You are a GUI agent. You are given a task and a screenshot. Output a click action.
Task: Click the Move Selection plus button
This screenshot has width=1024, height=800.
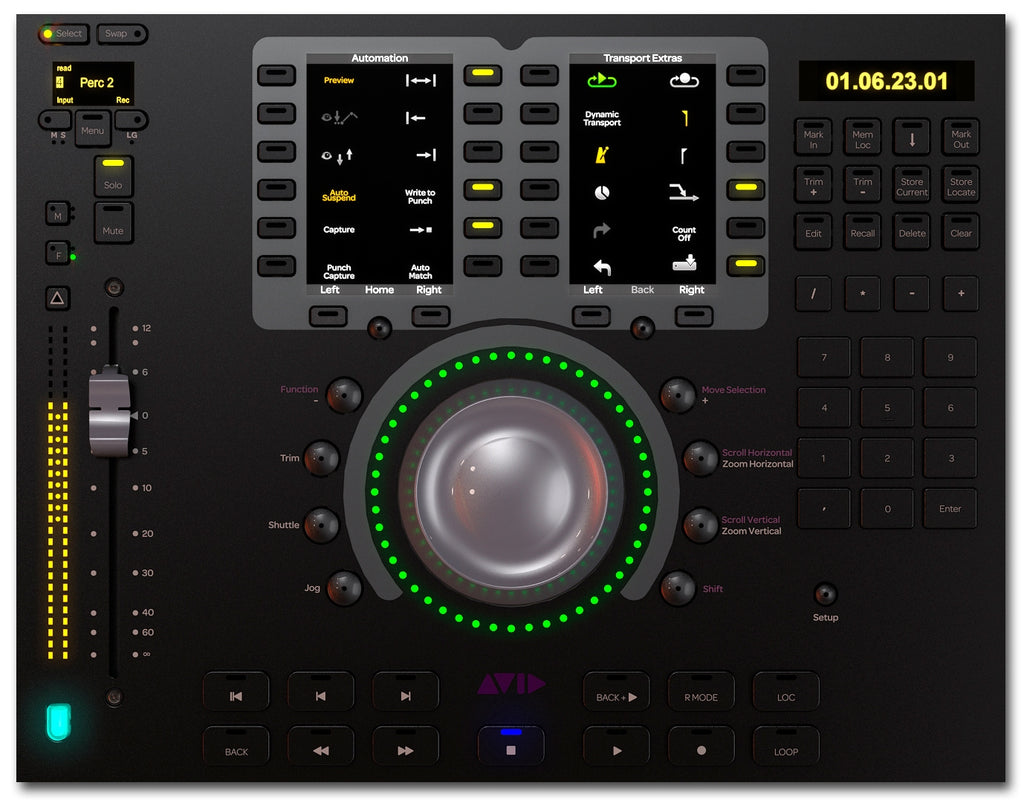tap(678, 395)
